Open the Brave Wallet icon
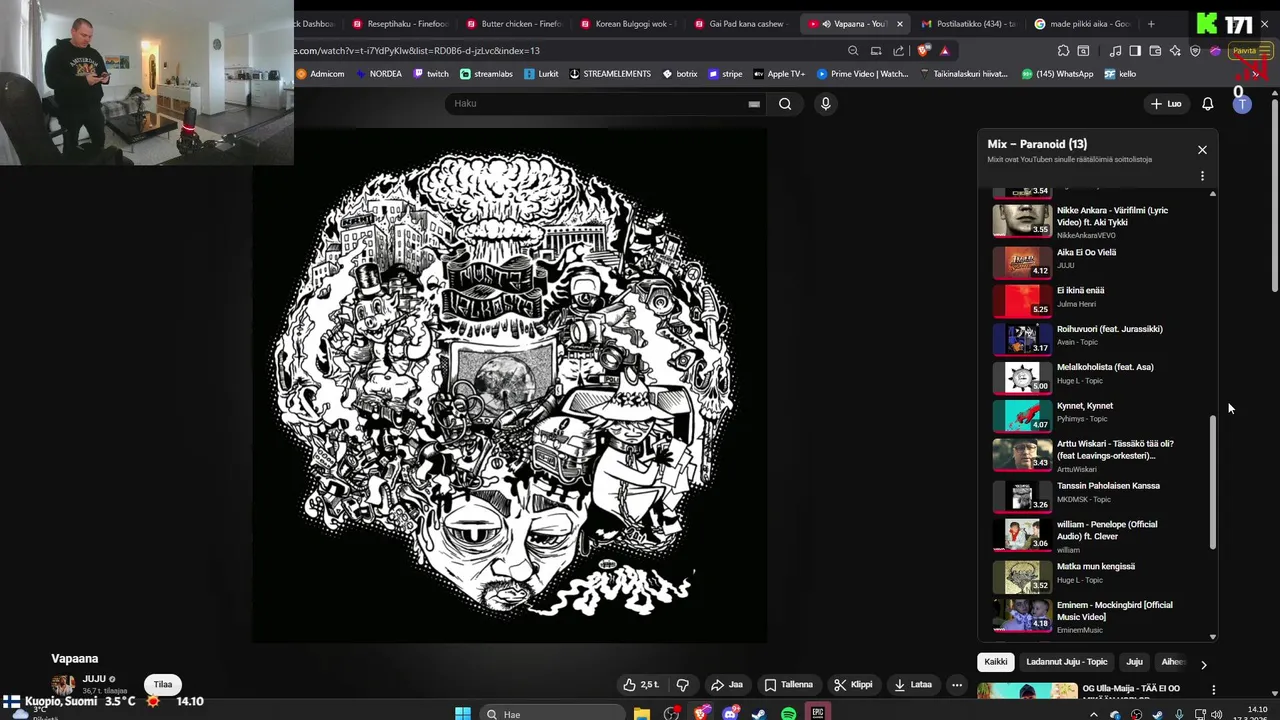1280x720 pixels. [1155, 51]
